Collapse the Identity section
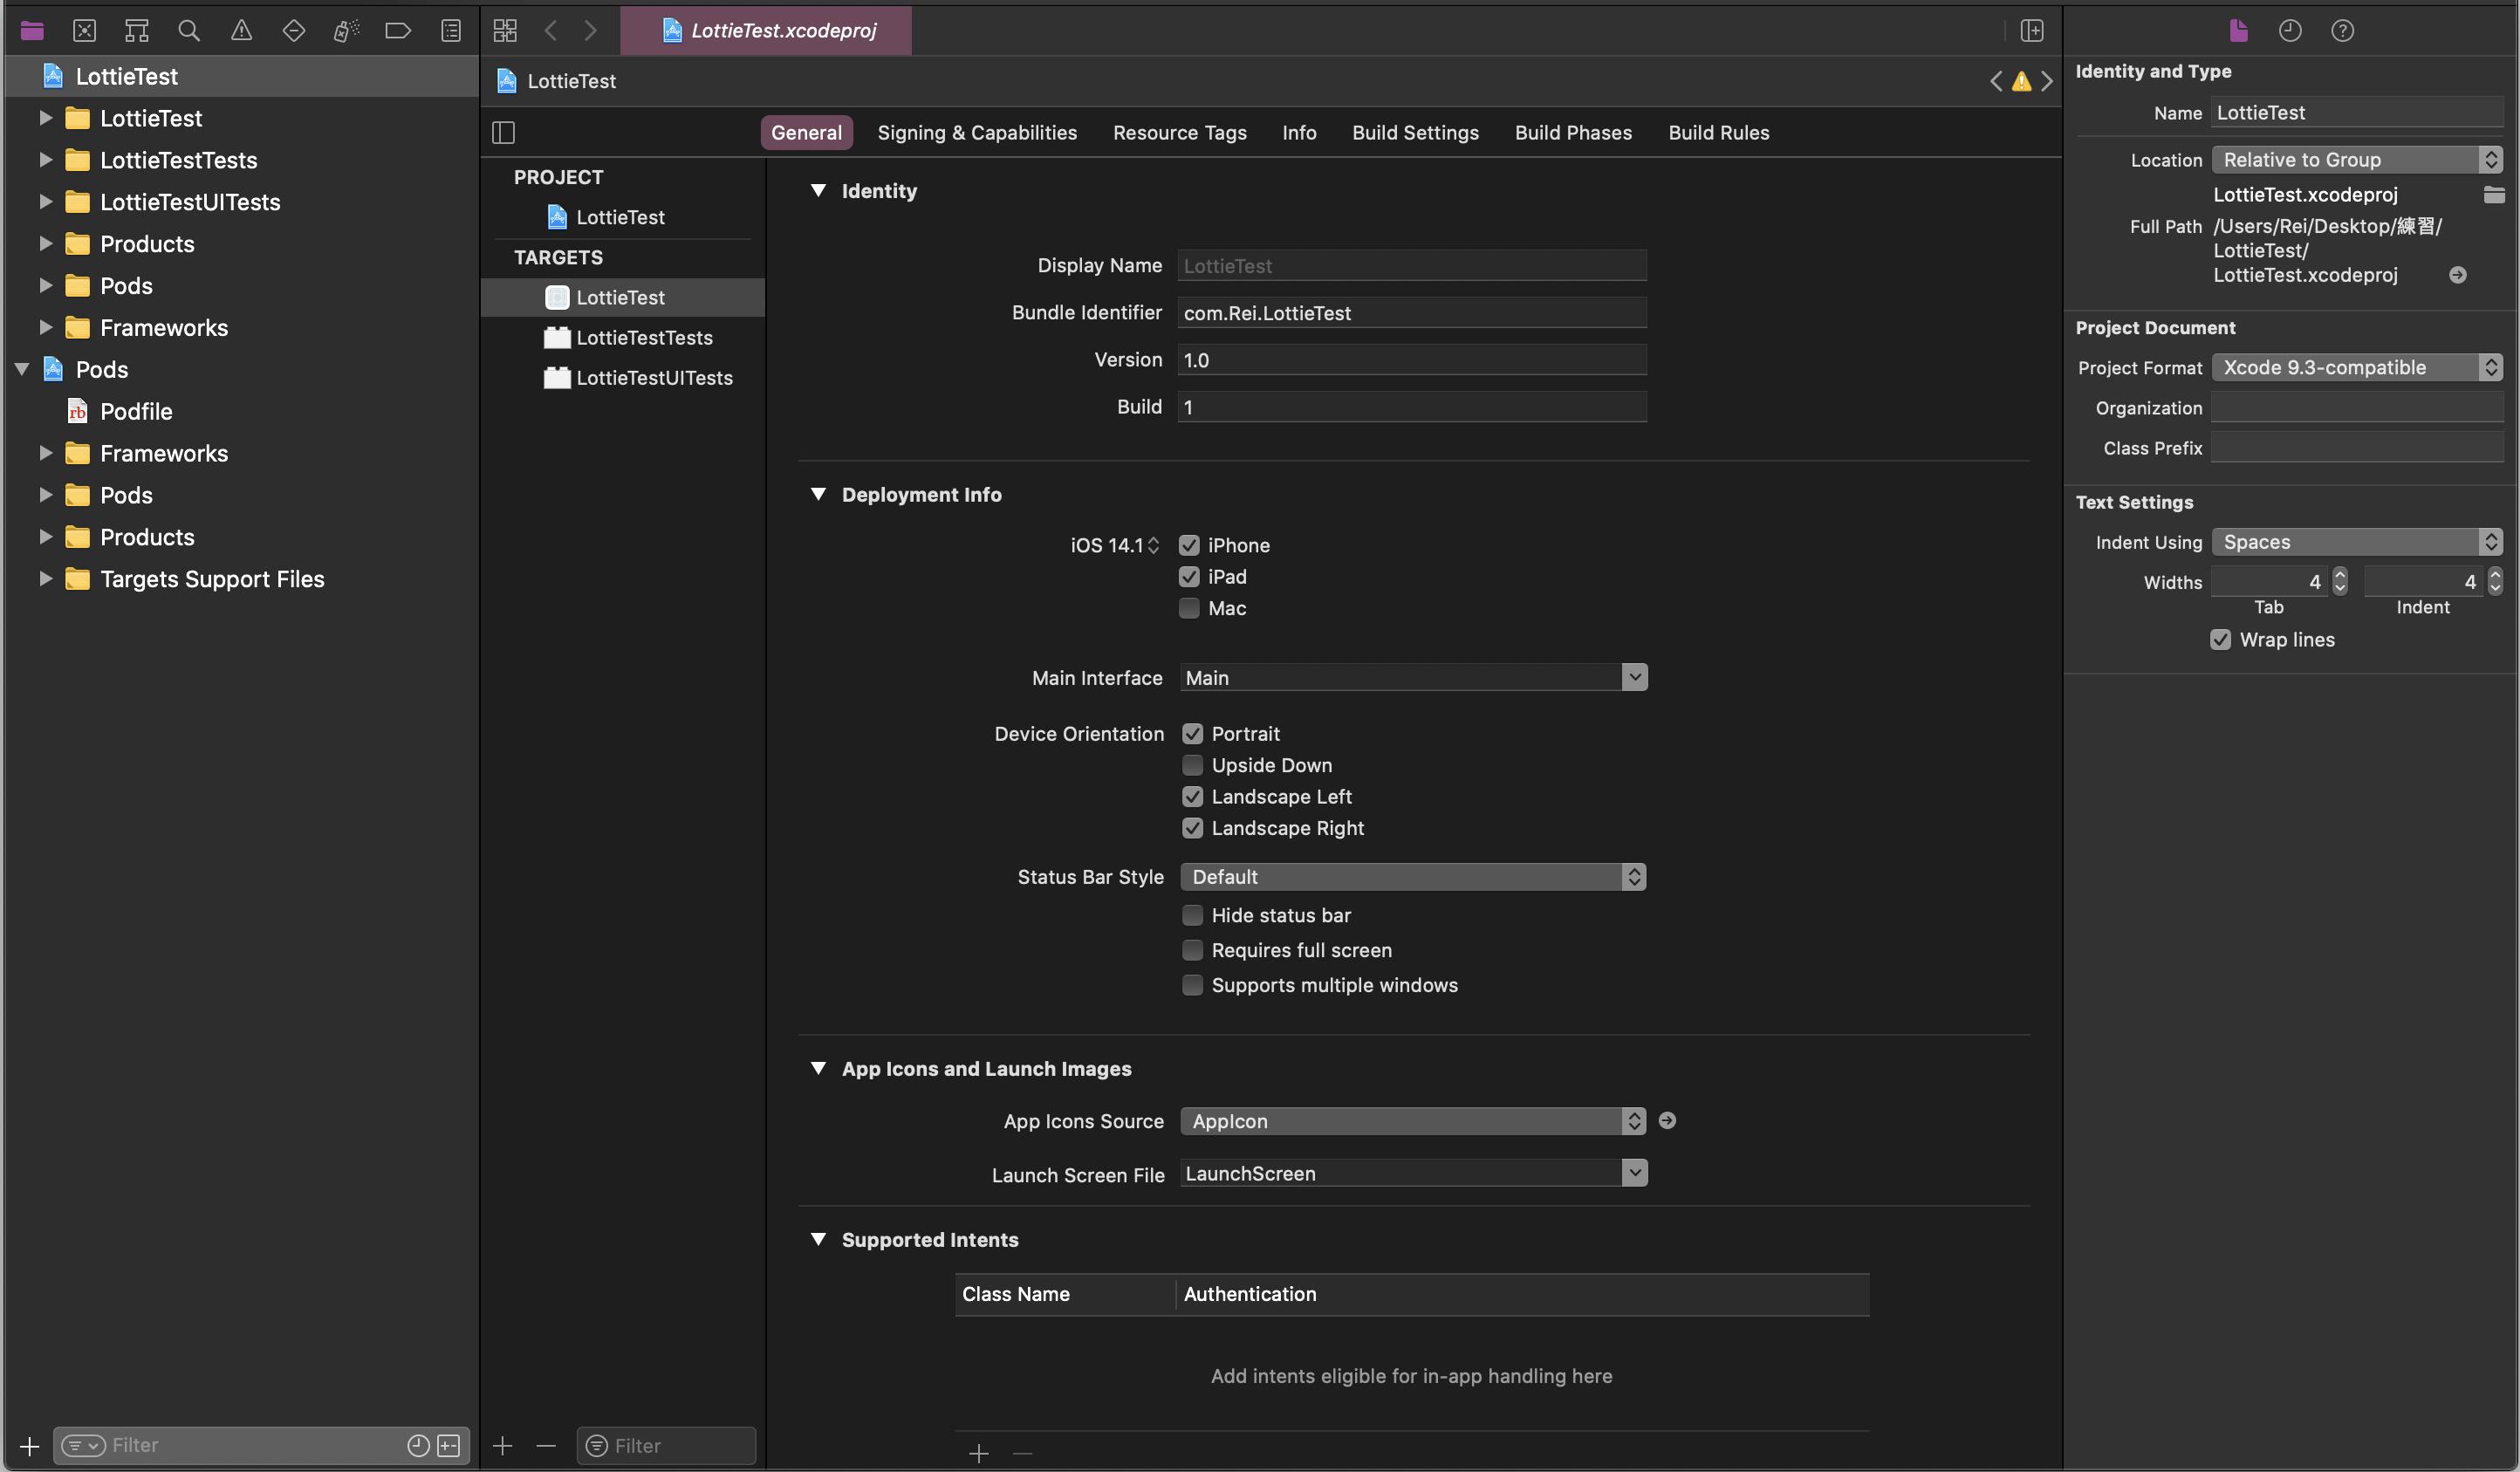The height and width of the screenshot is (1472, 2520). [x=818, y=190]
